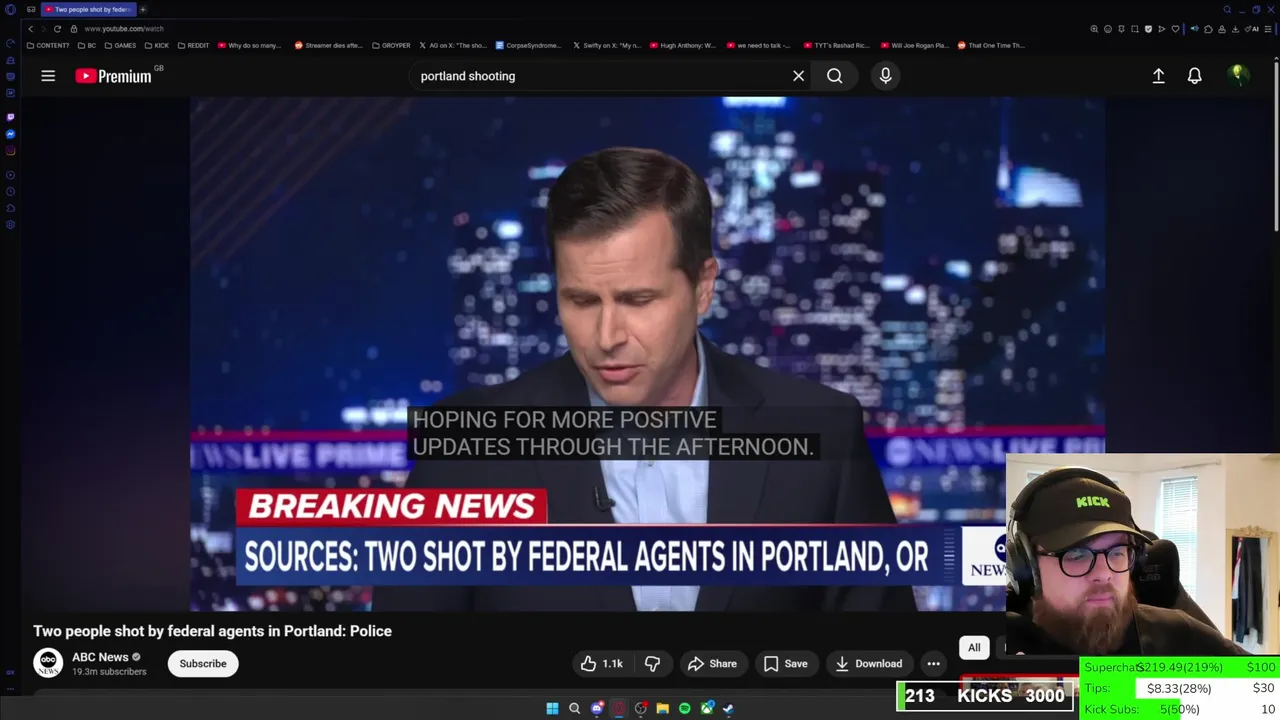Open the ABC News channel avatar
This screenshot has width=1280, height=720.
tap(48, 663)
